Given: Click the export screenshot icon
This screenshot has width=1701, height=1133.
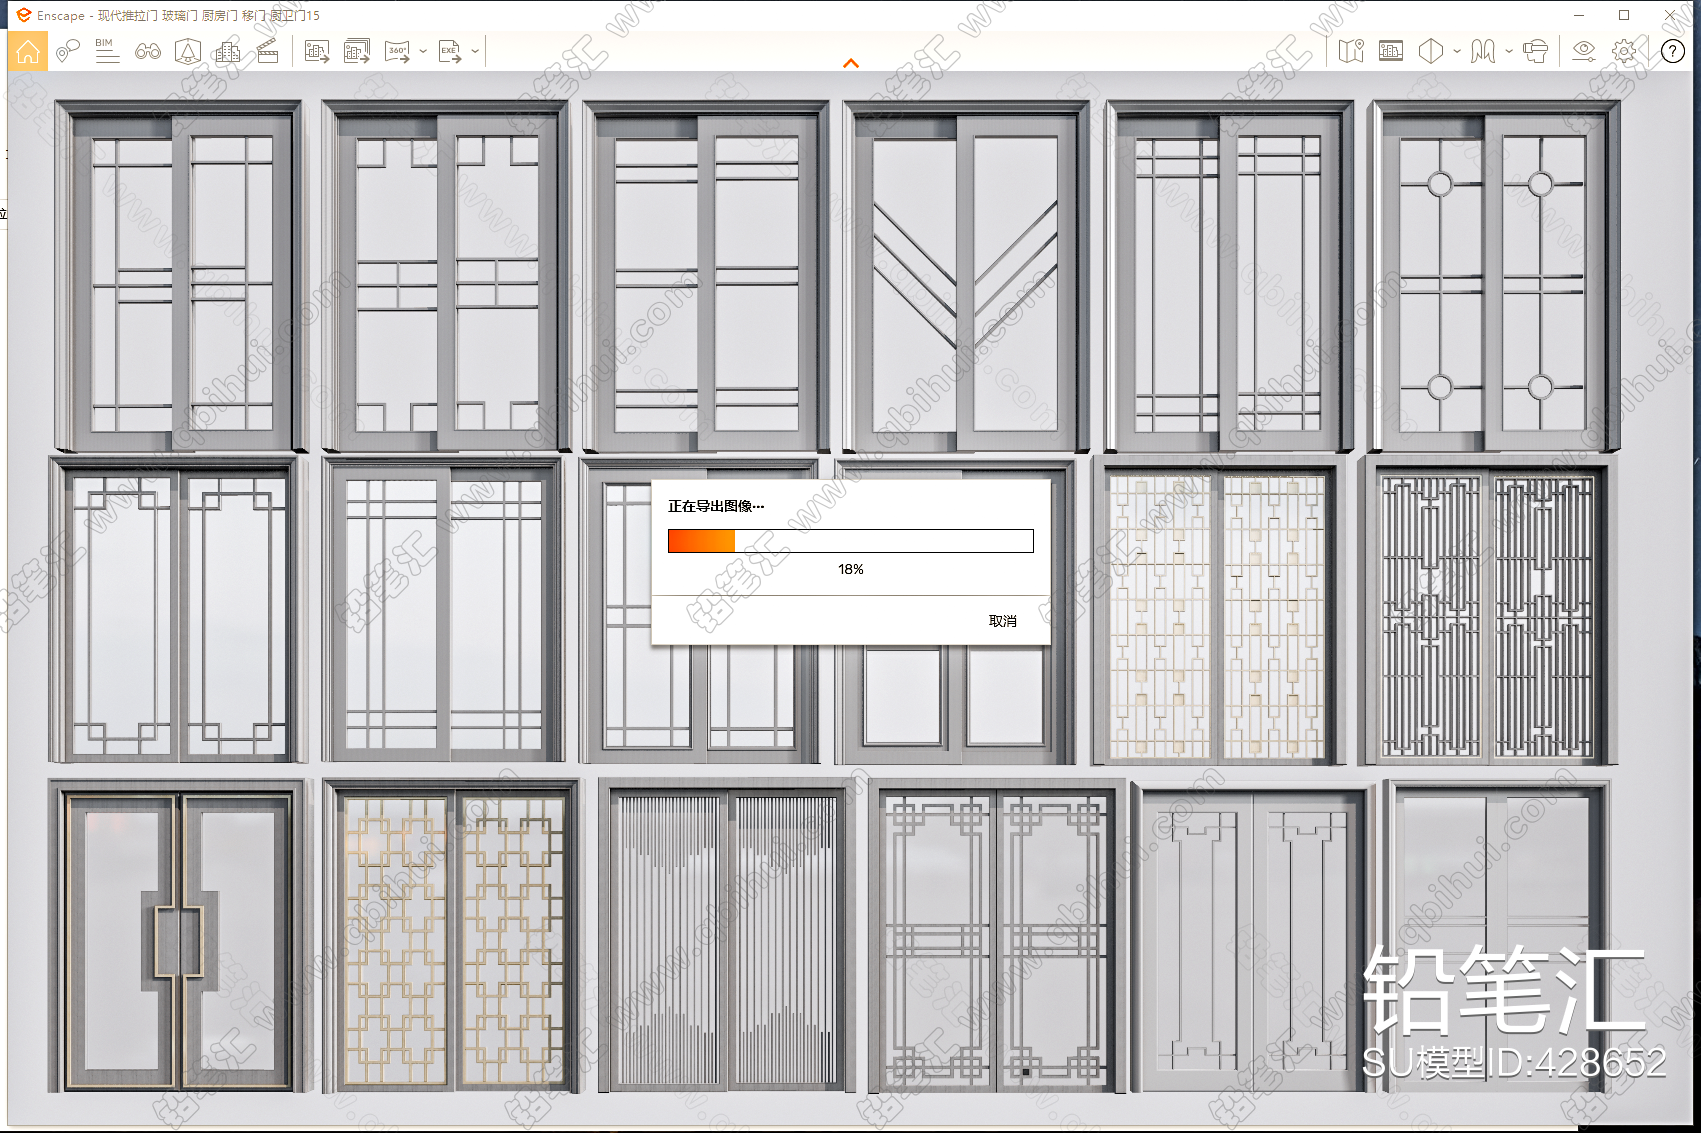Looking at the screenshot, I should point(317,51).
